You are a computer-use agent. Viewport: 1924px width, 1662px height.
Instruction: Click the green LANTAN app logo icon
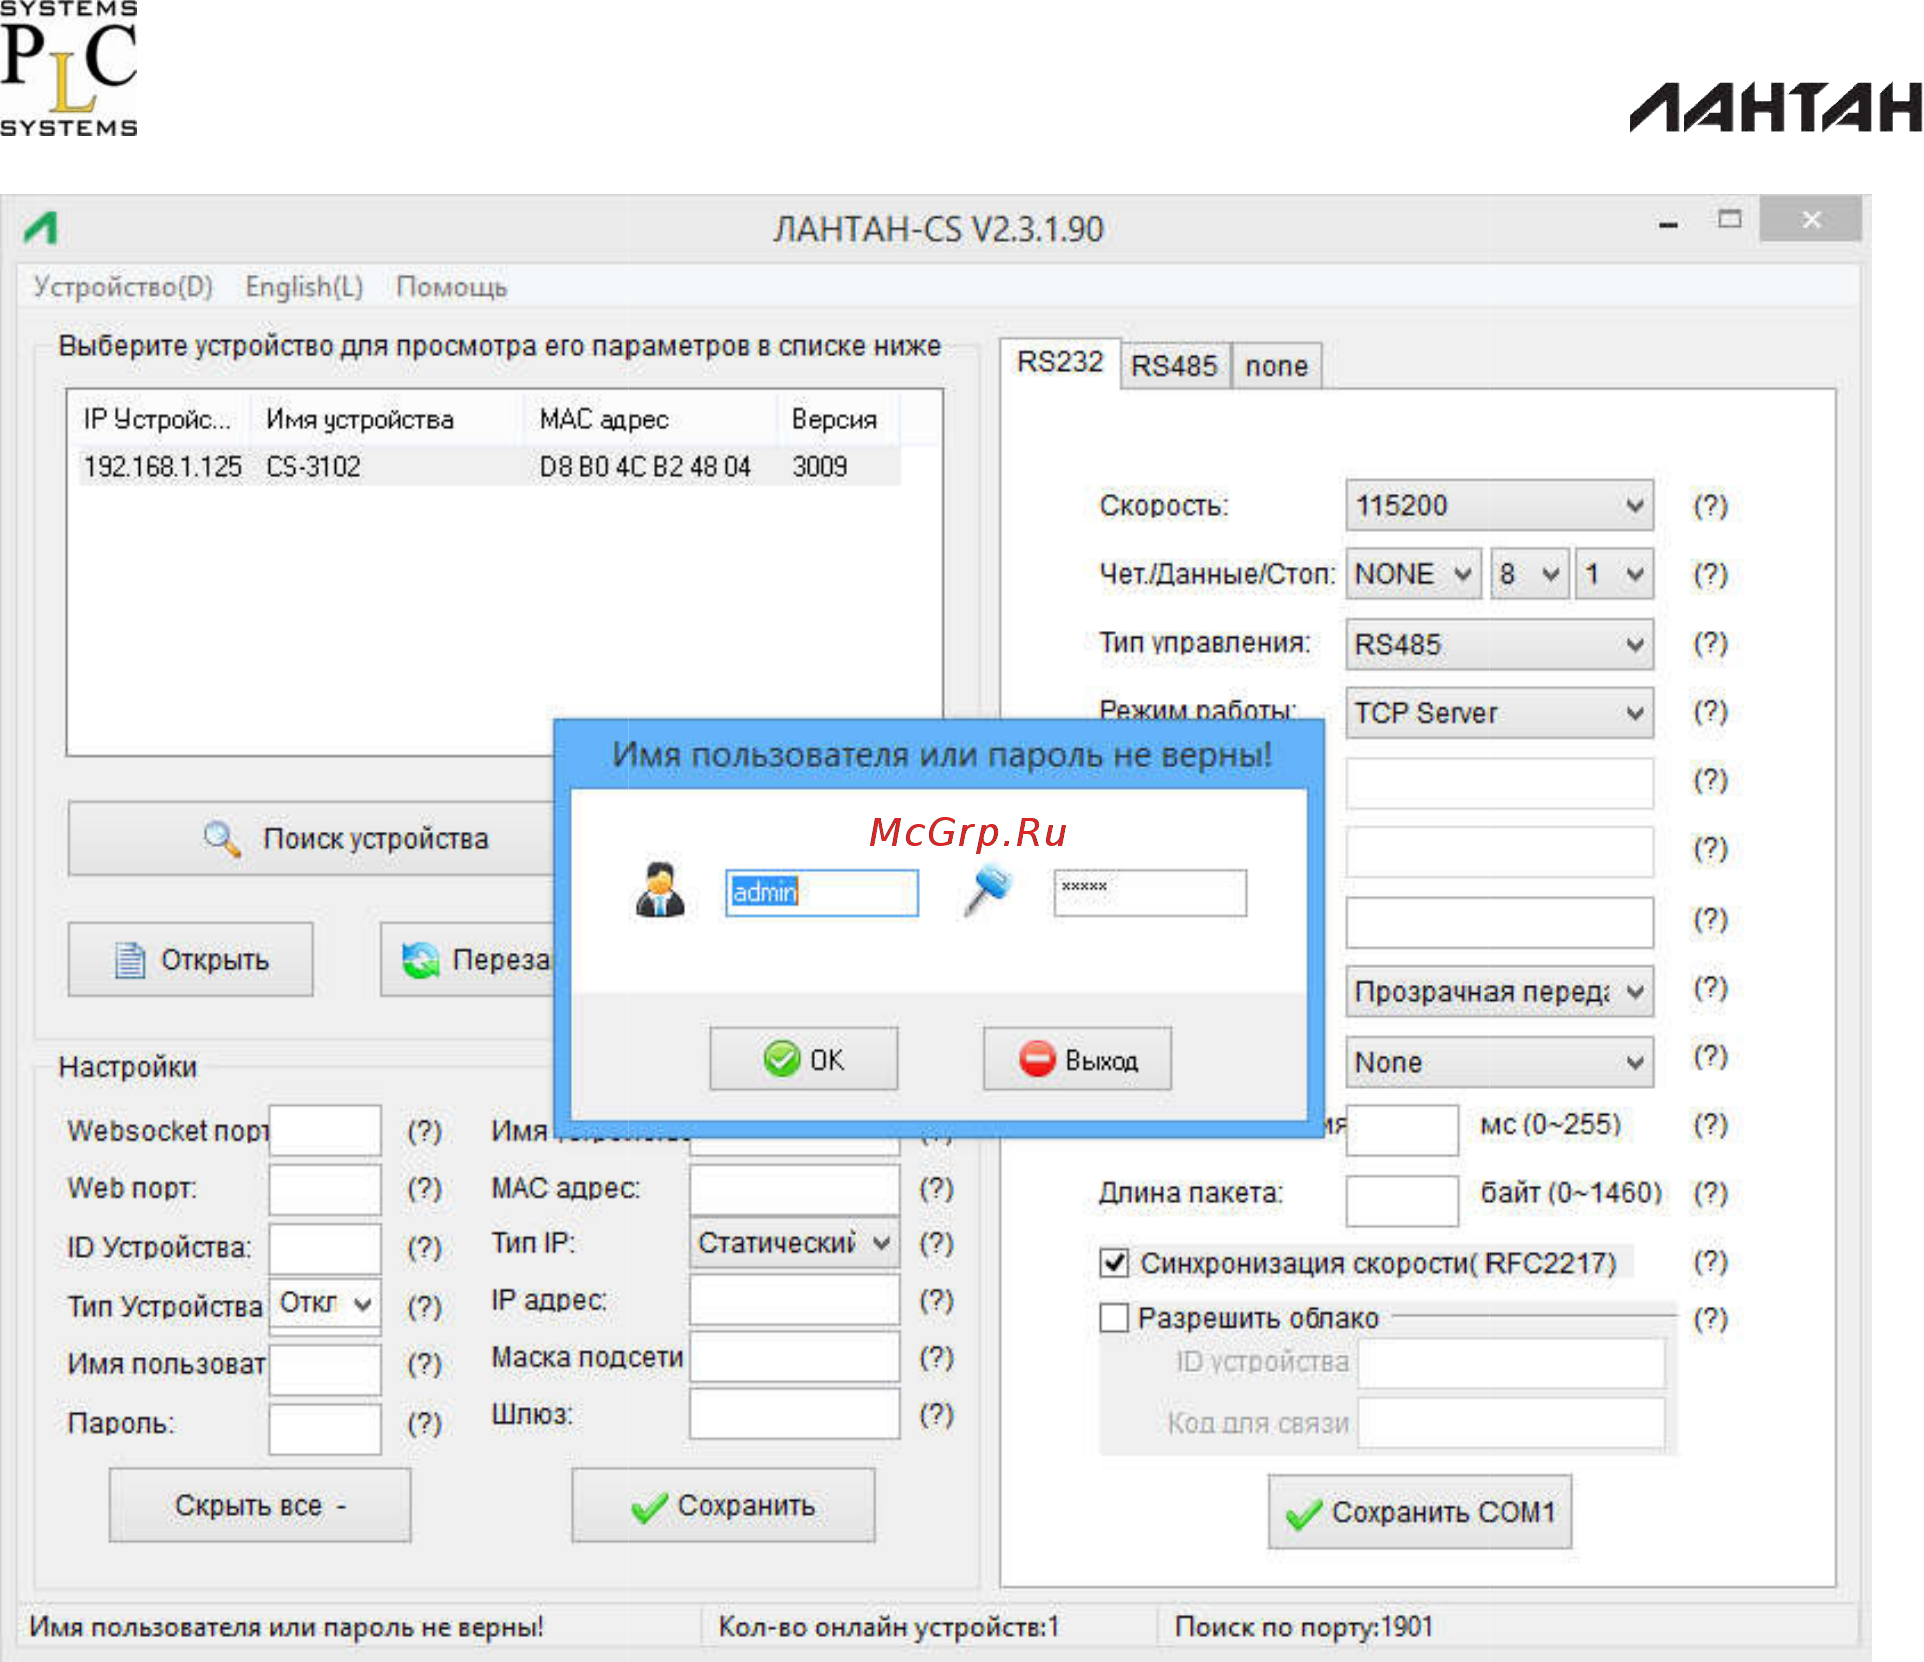(41, 228)
